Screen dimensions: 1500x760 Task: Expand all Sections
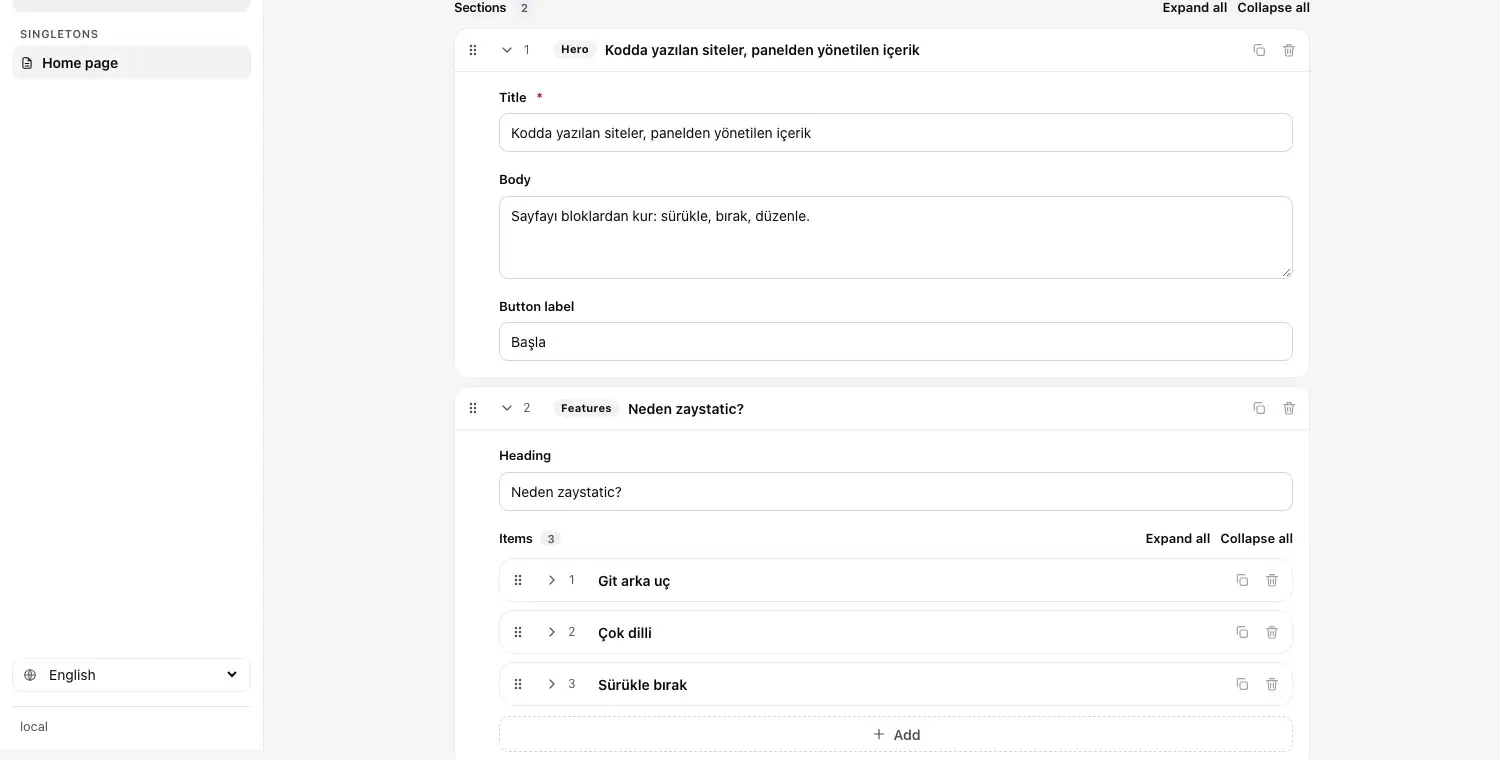point(1194,8)
